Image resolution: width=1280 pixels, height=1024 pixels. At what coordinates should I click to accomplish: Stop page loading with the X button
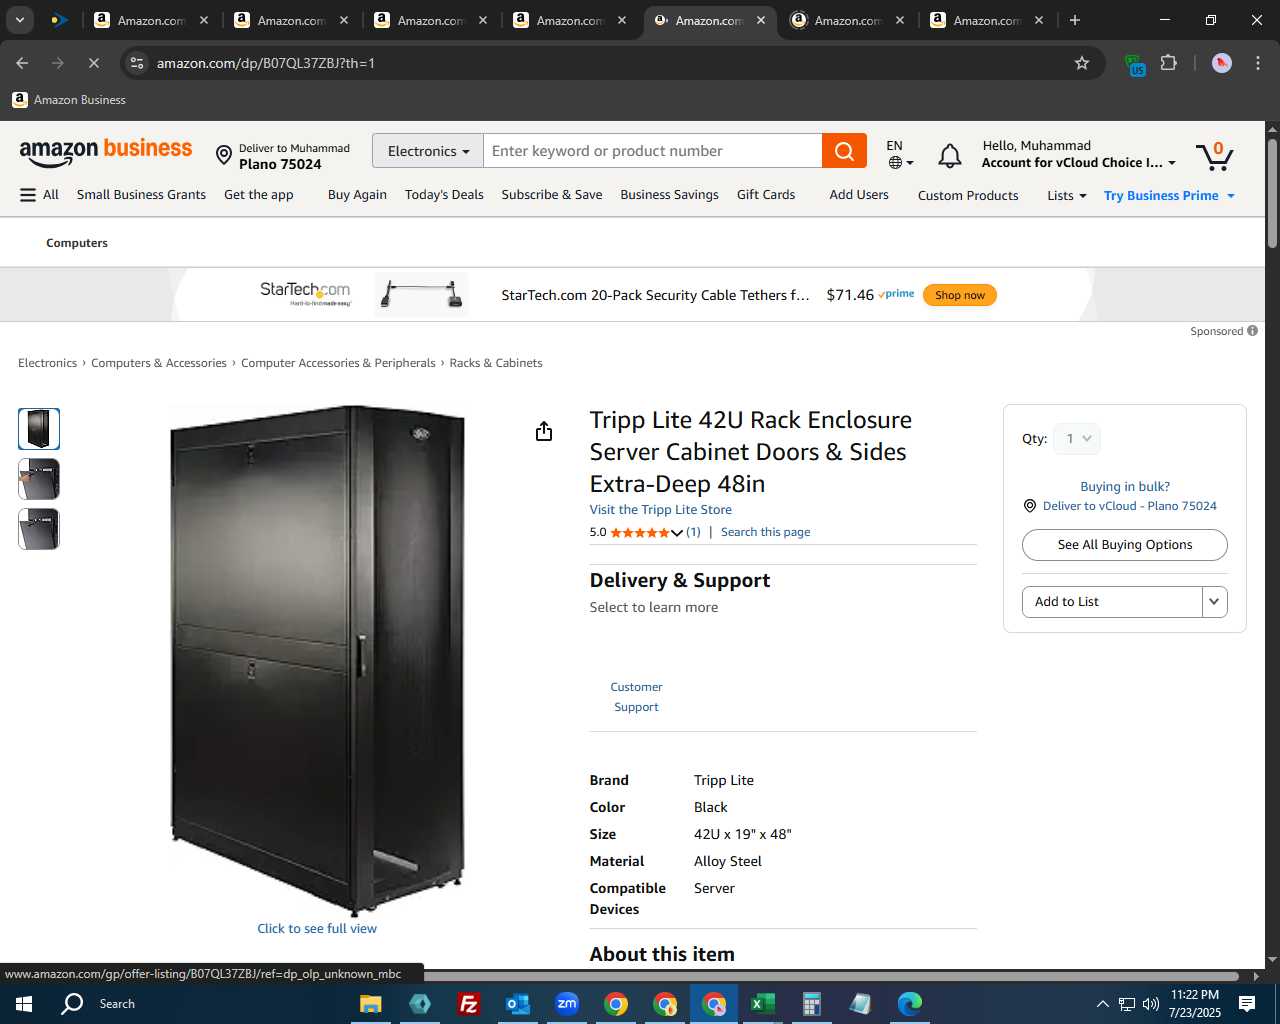pos(93,63)
